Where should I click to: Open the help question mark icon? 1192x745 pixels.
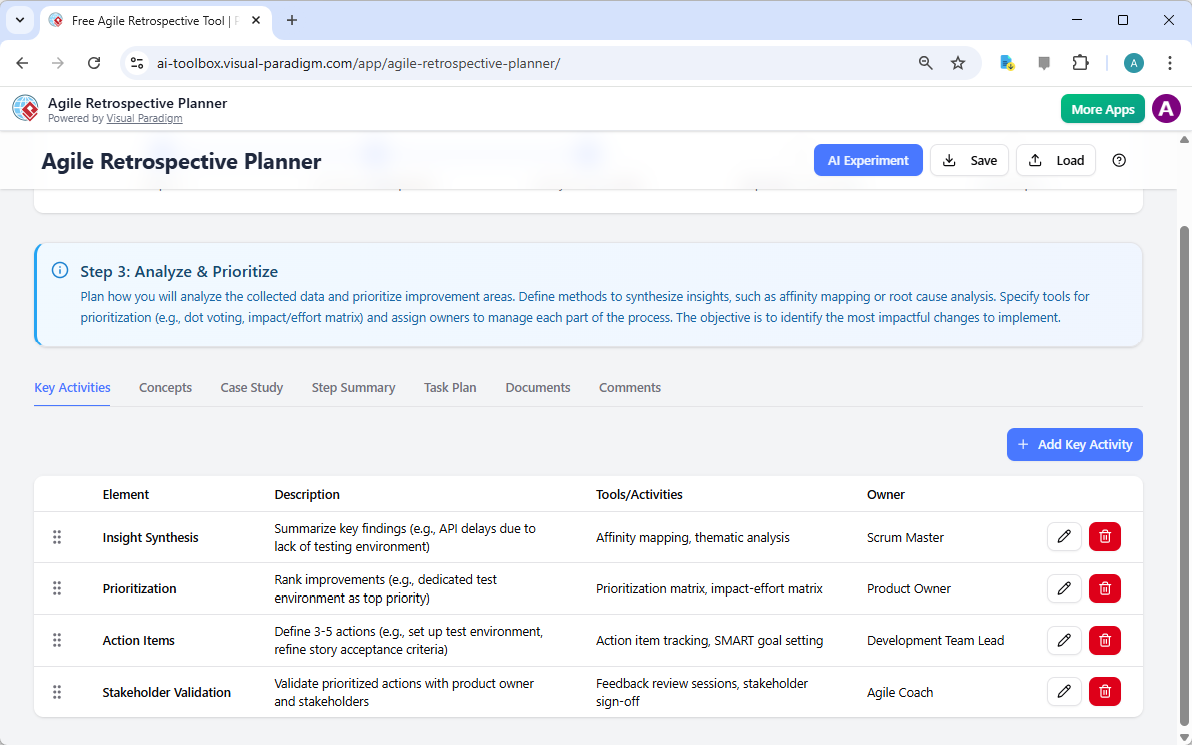tap(1119, 160)
